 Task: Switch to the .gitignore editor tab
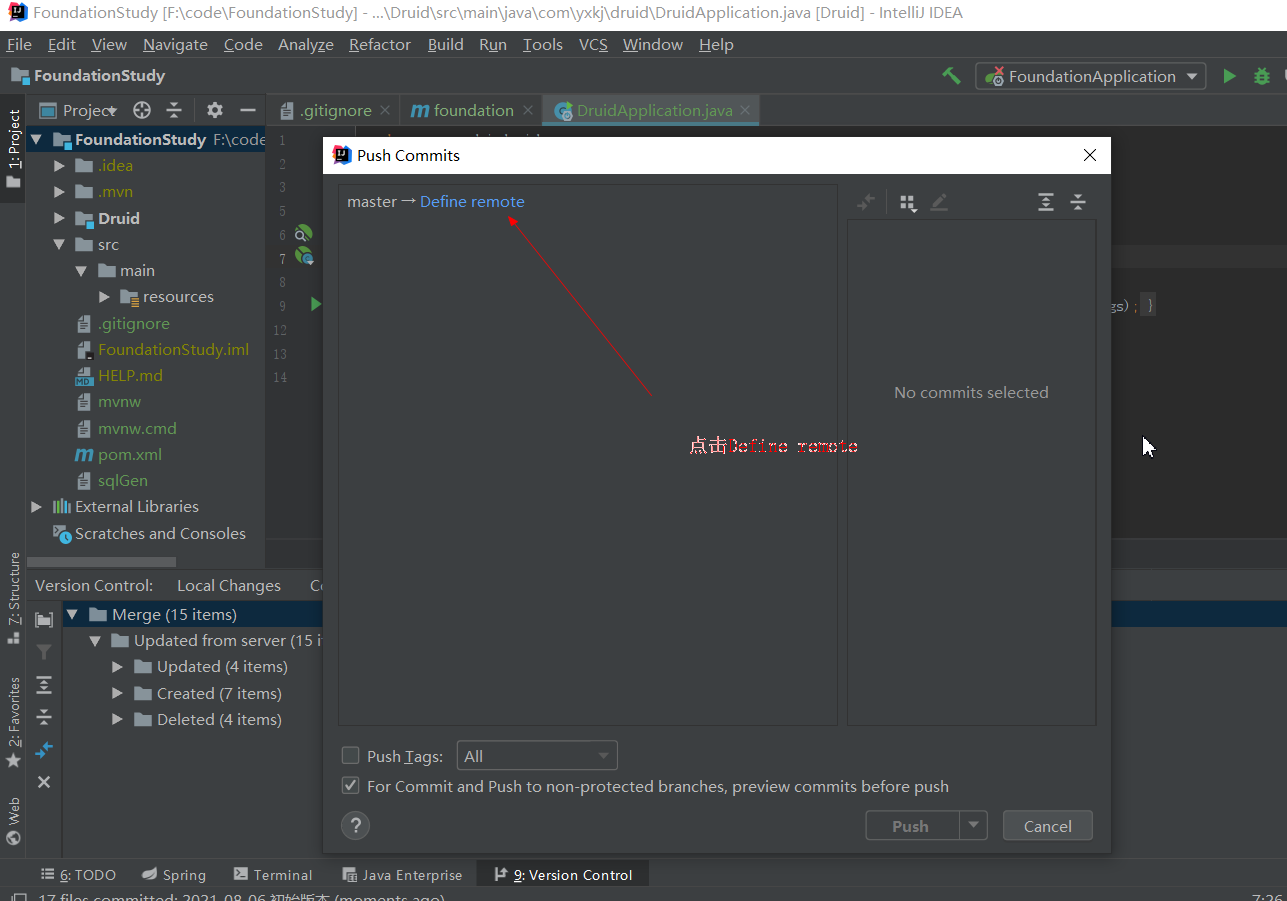336,111
